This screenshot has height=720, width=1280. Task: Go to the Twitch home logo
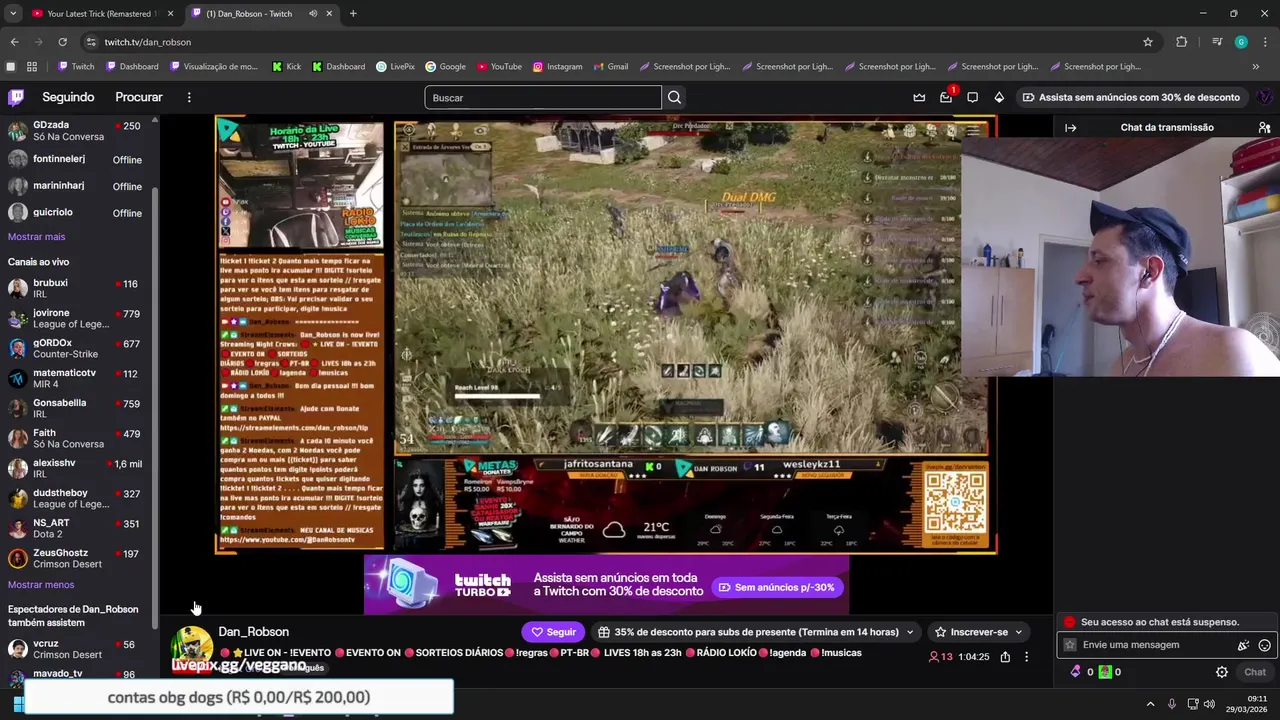[x=16, y=97]
